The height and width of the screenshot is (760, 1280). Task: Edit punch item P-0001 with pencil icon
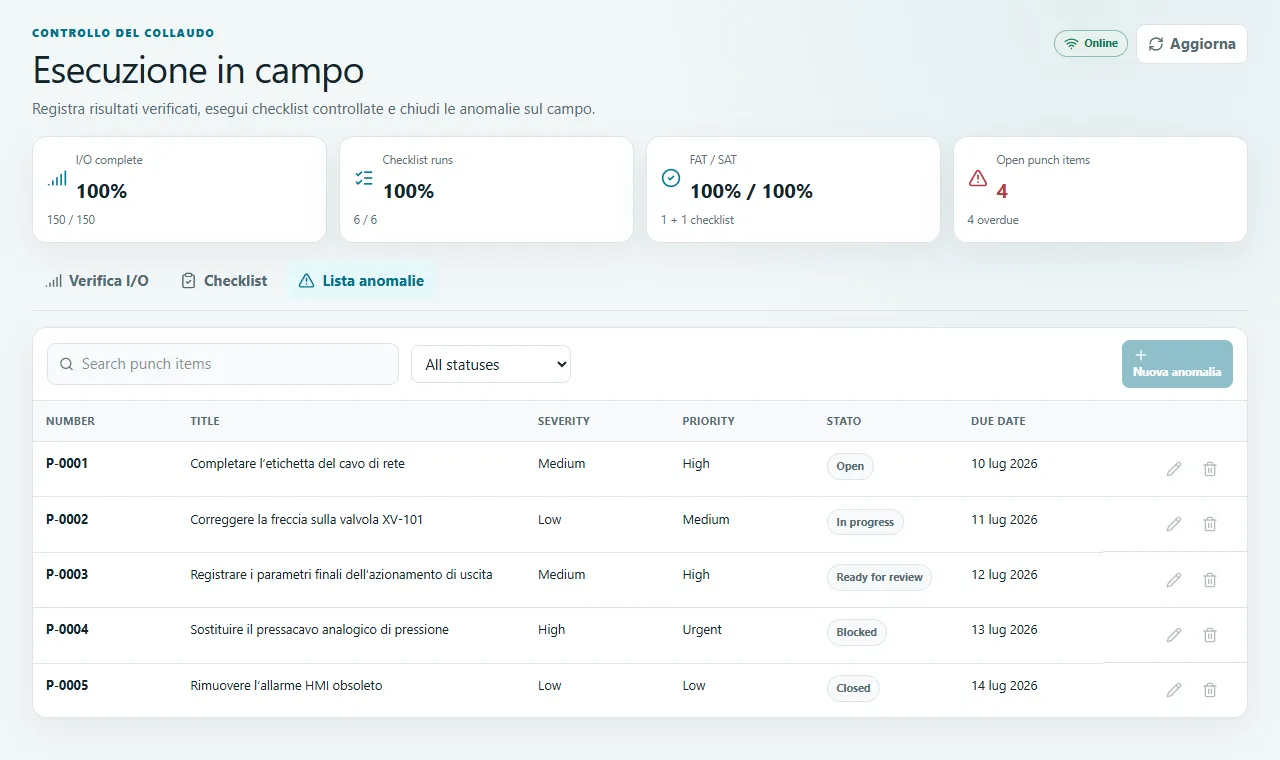point(1174,469)
